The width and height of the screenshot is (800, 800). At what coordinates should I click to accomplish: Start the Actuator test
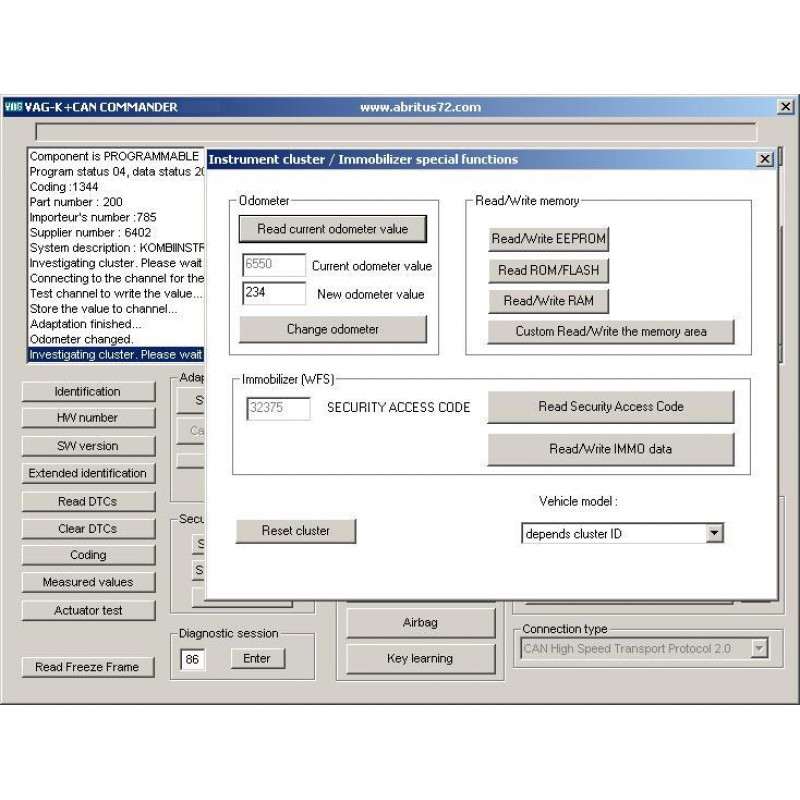tap(88, 610)
